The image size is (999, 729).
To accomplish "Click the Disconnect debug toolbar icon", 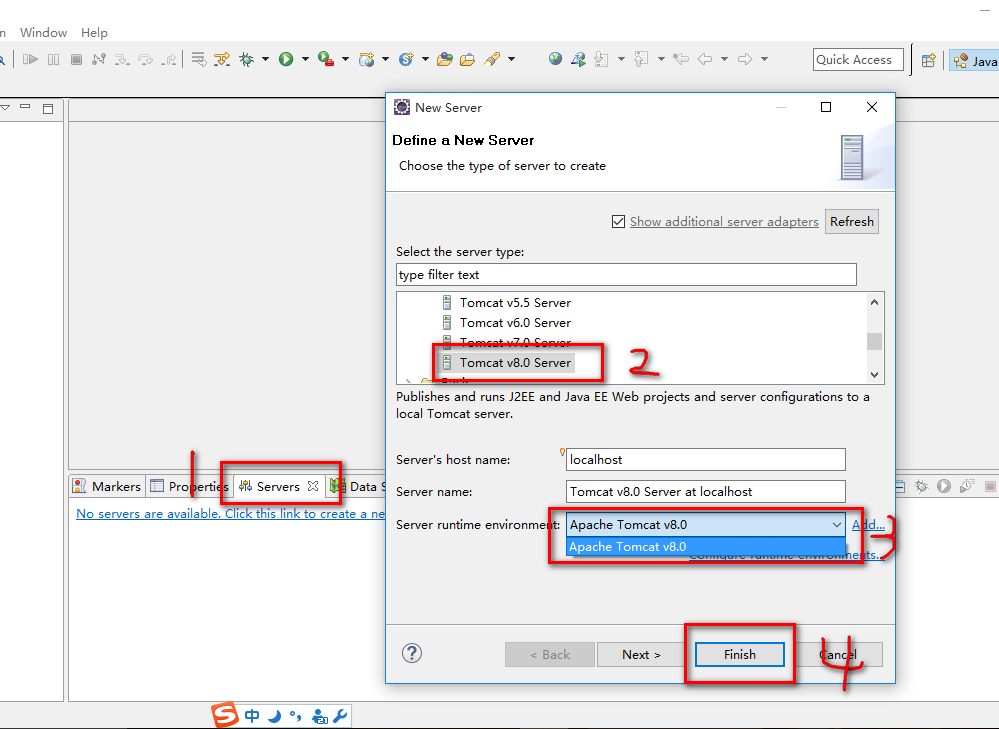I will click(x=99, y=59).
